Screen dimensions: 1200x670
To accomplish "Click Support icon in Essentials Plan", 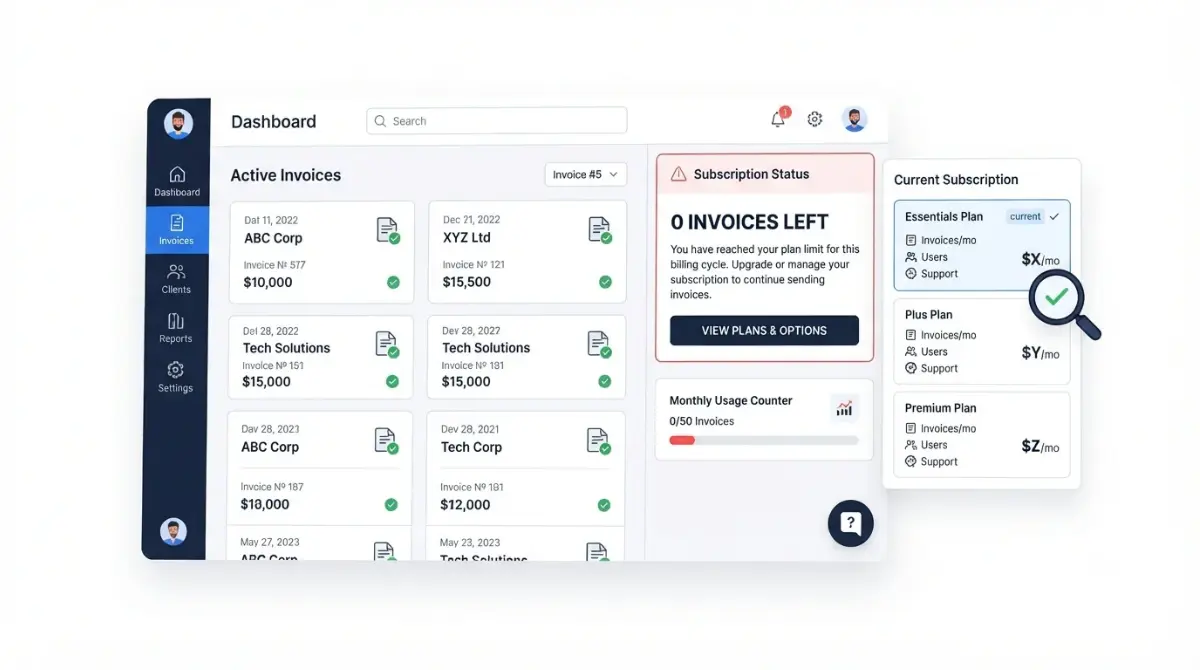I will [x=911, y=273].
